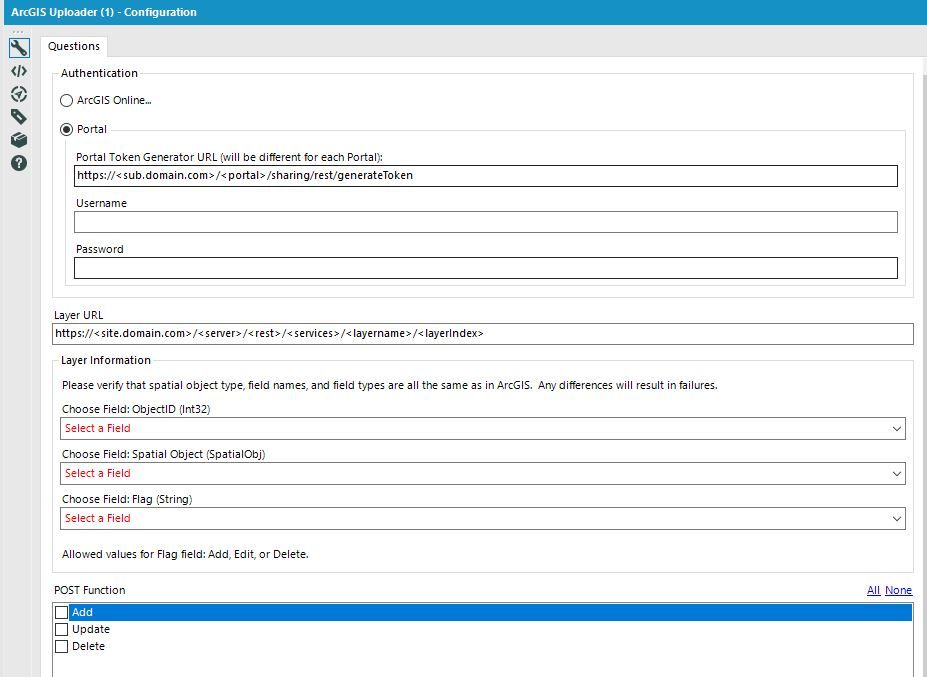This screenshot has height=677, width=927.
Task: Focus the Username input field
Action: (485, 222)
